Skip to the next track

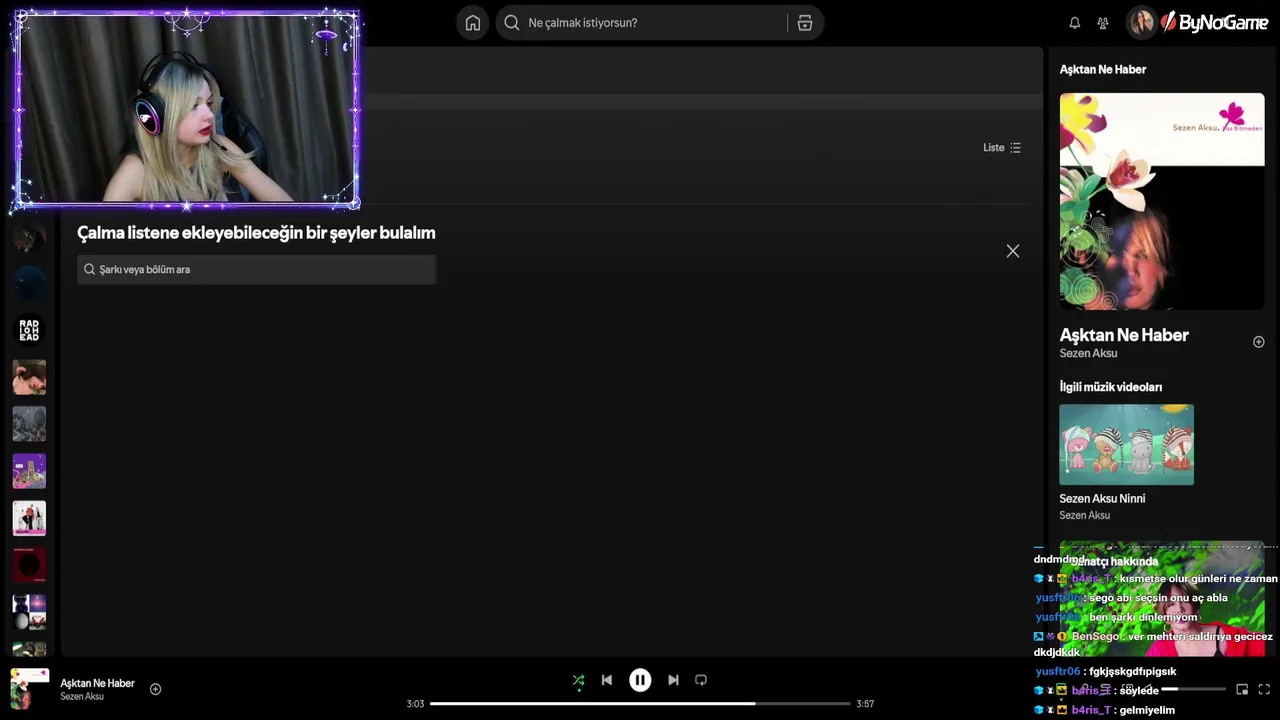tap(673, 680)
